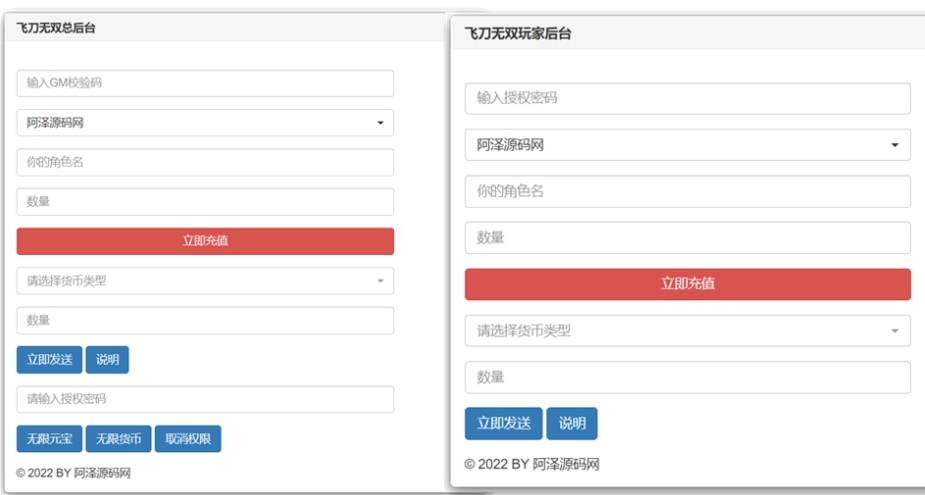
Task: Click 数量 field below currency type in 玩家后台
Action: tap(687, 377)
